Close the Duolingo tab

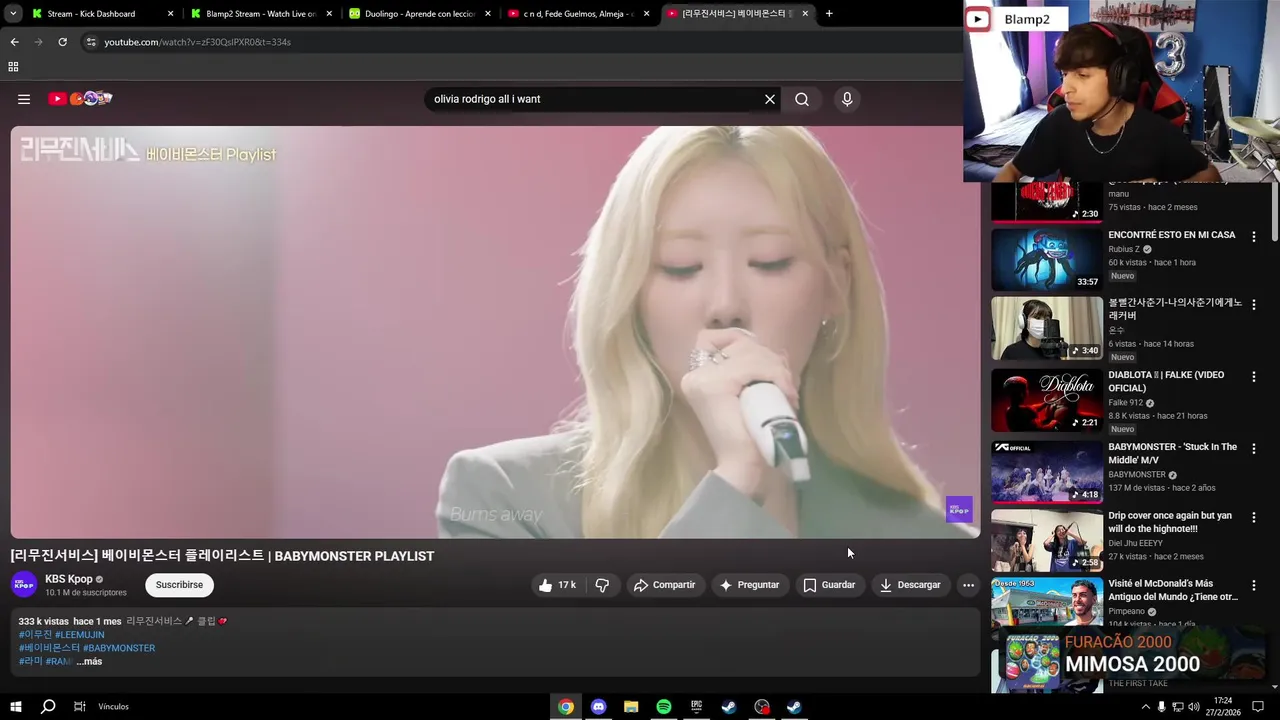coord(488,14)
